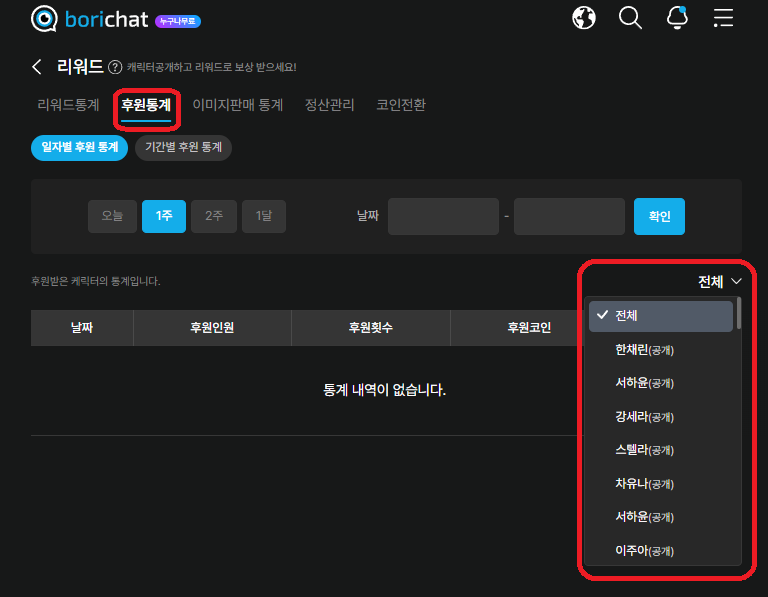768x597 pixels.
Task: Choose 스텔라 from the character list
Action: click(x=644, y=450)
